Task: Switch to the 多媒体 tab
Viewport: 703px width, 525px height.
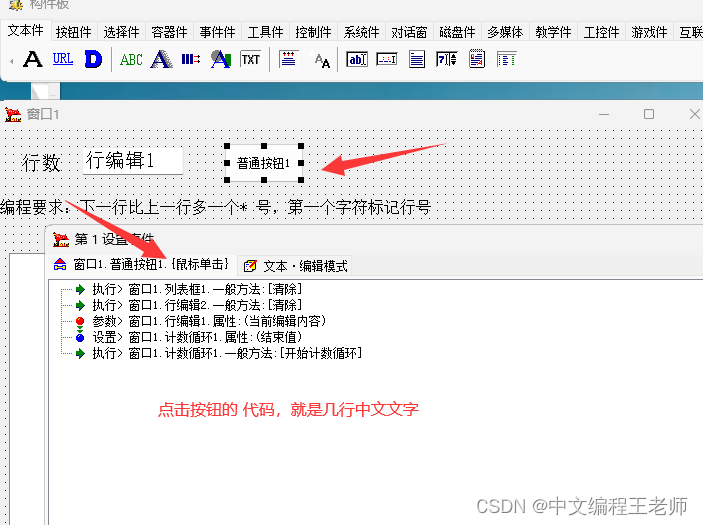Action: (x=505, y=32)
